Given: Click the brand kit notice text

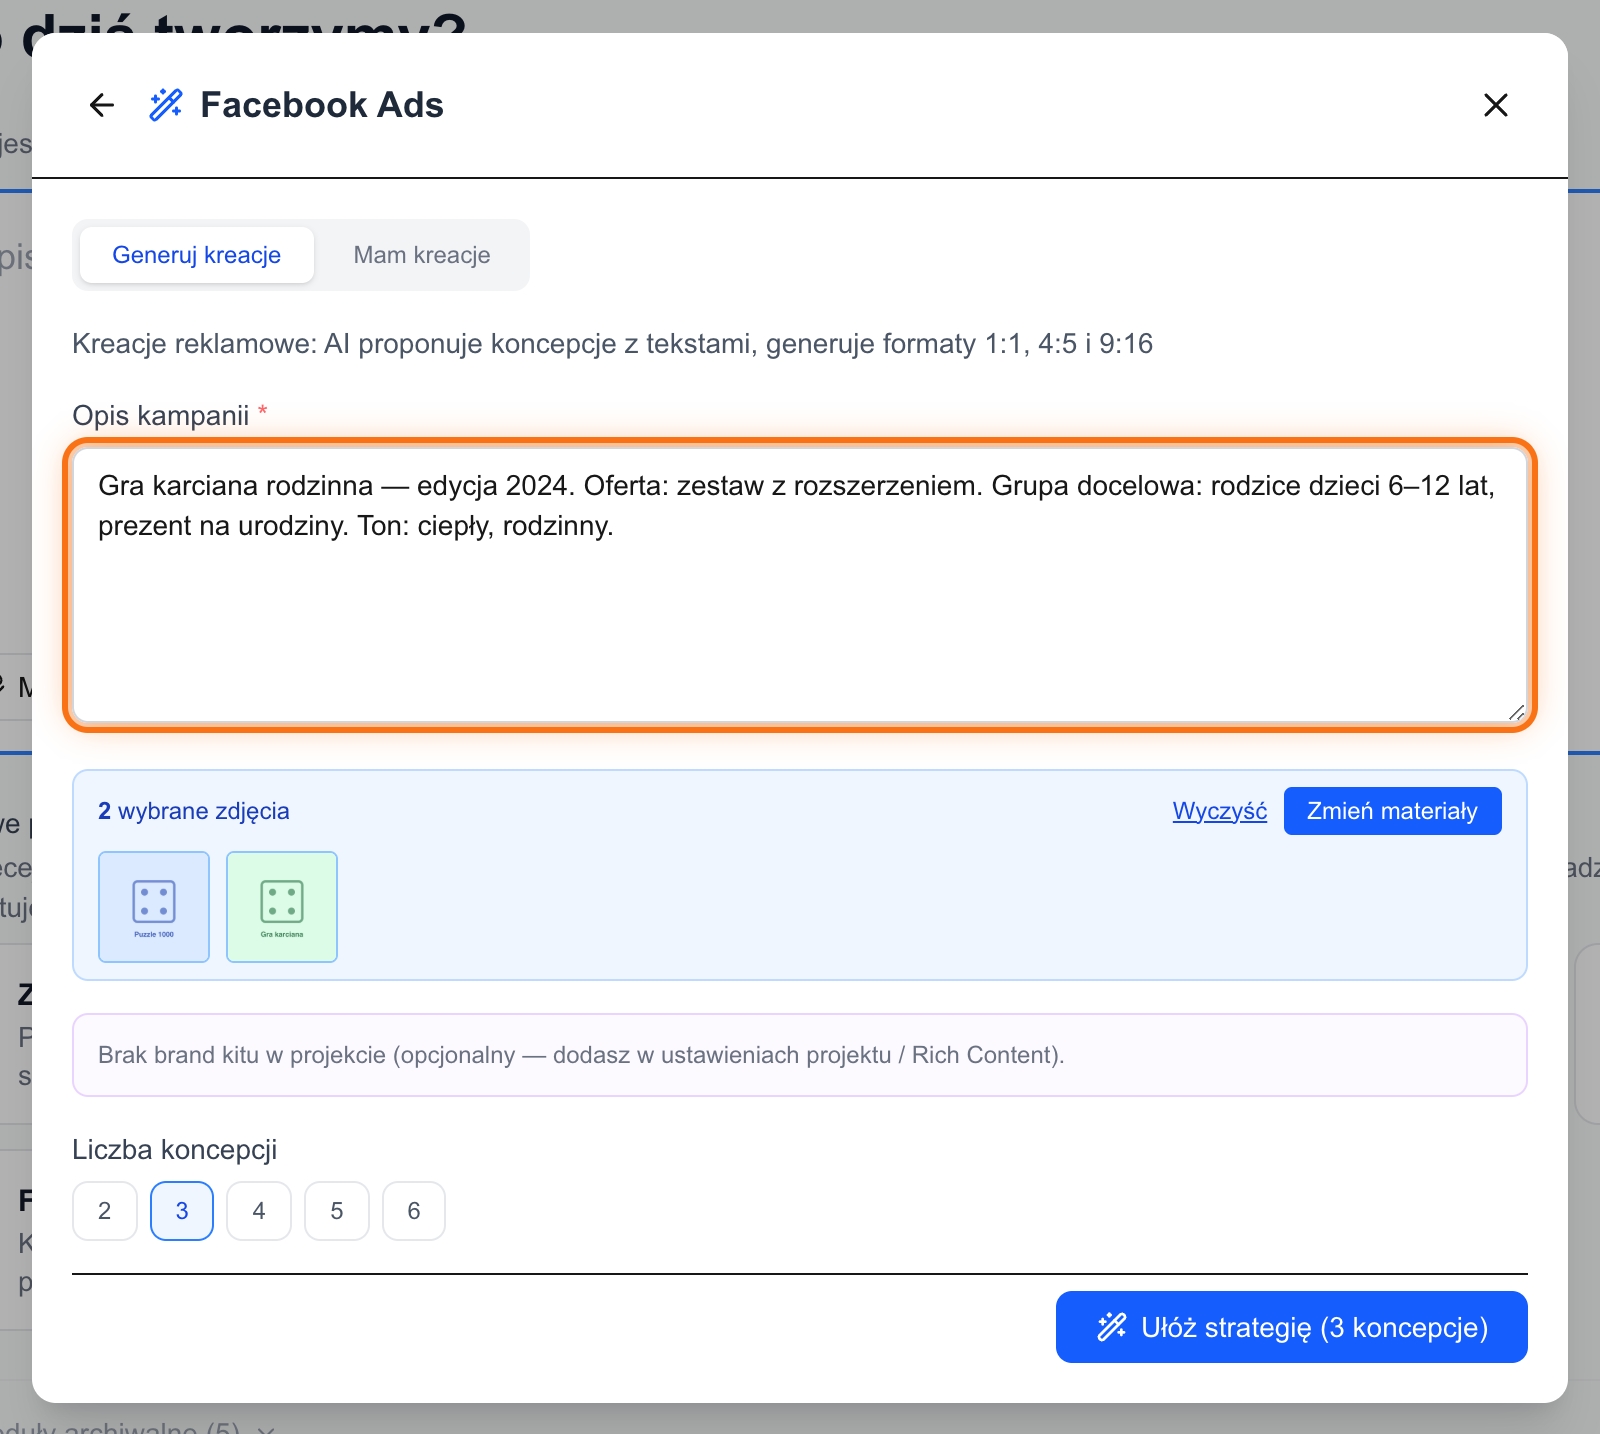Looking at the screenshot, I should 581,1055.
